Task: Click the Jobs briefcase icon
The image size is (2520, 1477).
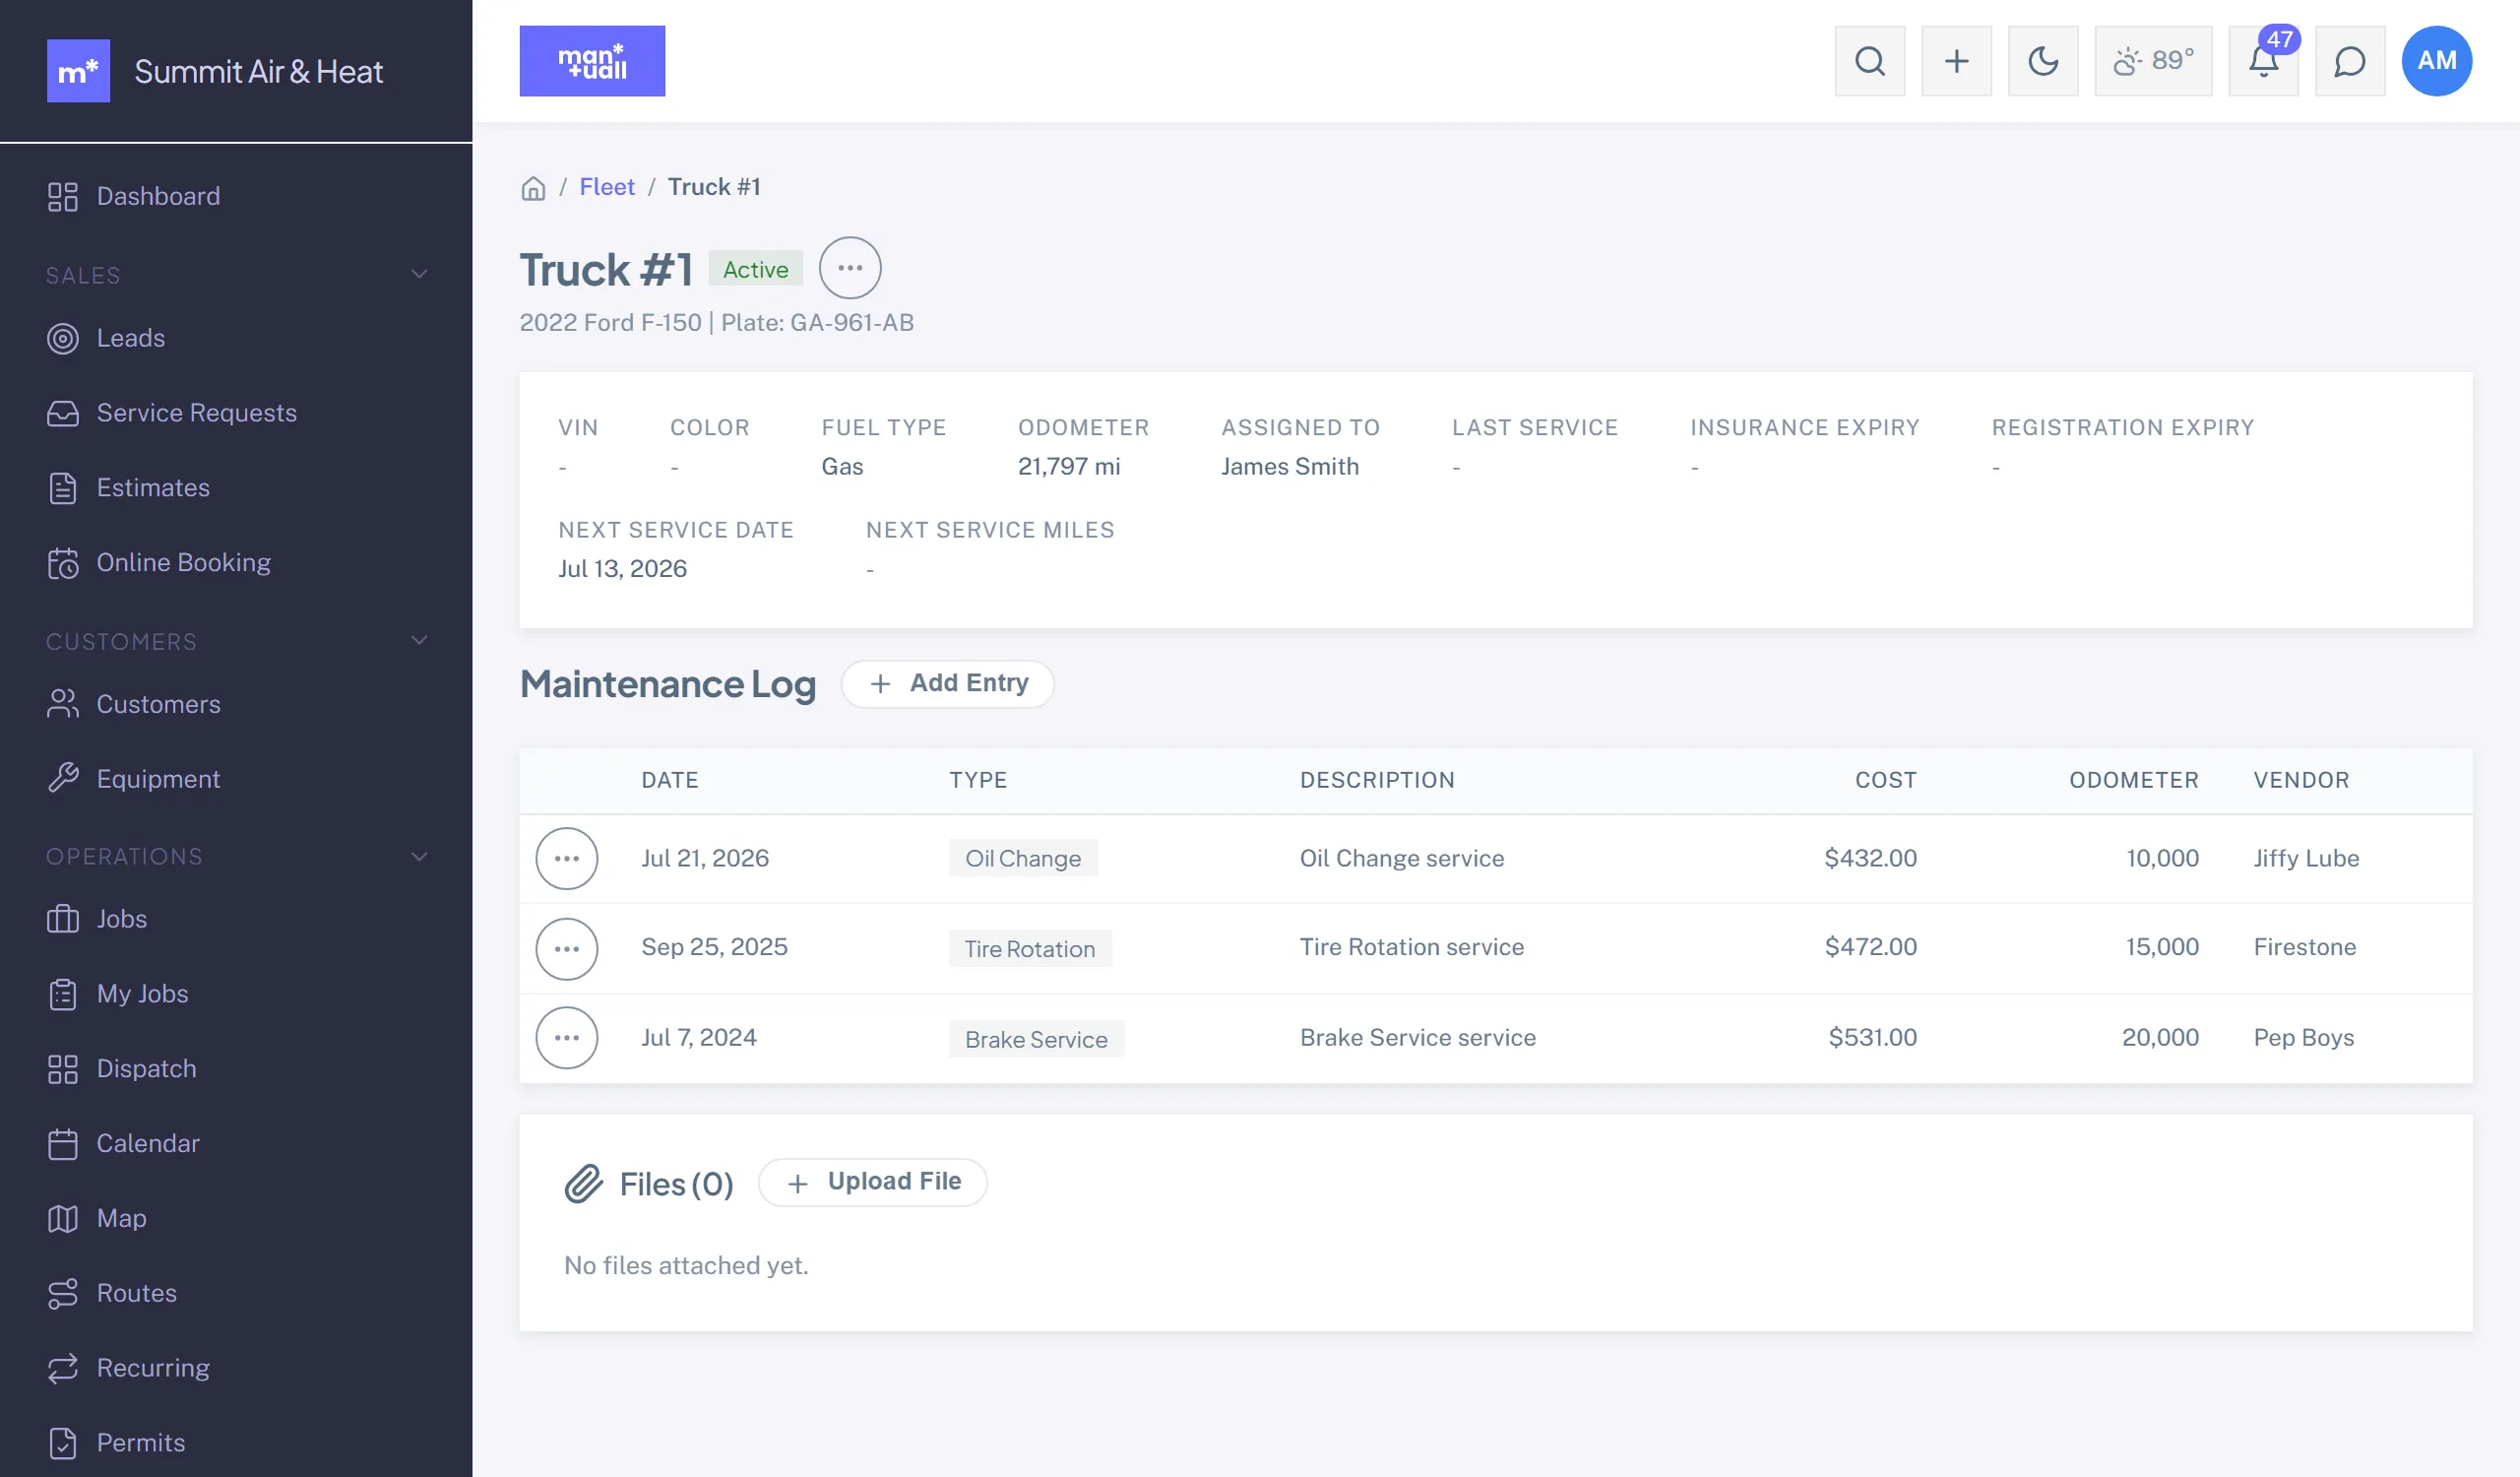Action: tap(63, 919)
